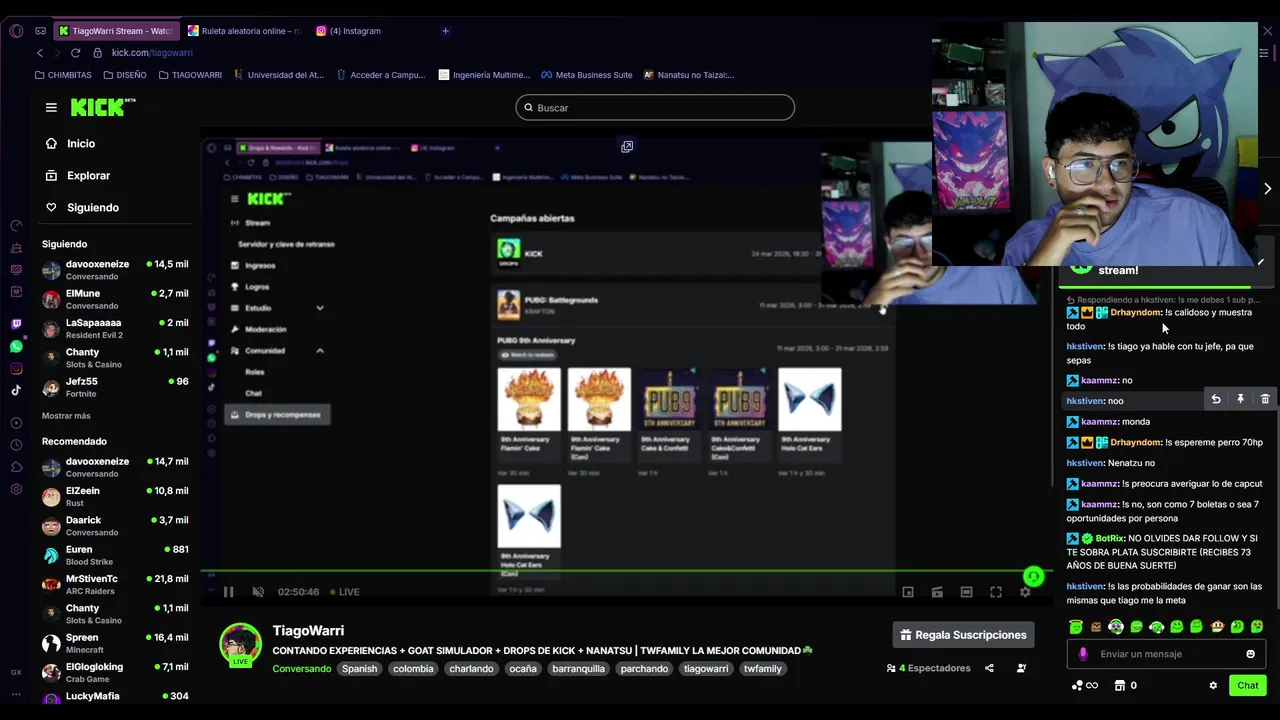The height and width of the screenshot is (720, 1280).
Task: Jump to LIVE indicator in player
Action: click(344, 592)
